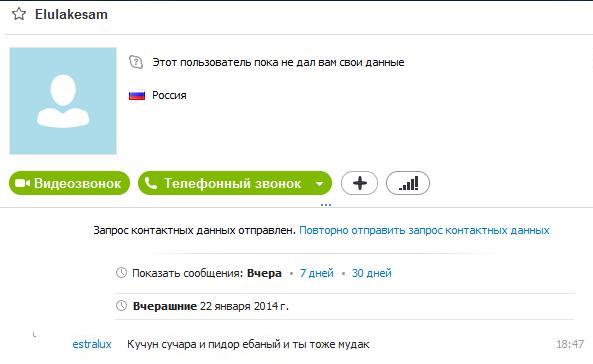Click the three-dot divider handle
Screen dimensions: 593x364
click(x=326, y=205)
